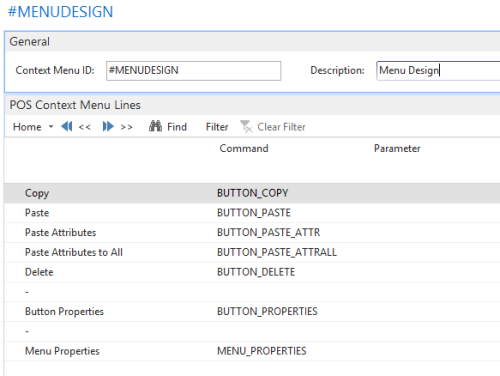Select the Button Properties row
This screenshot has height=376, width=500.
(x=252, y=312)
